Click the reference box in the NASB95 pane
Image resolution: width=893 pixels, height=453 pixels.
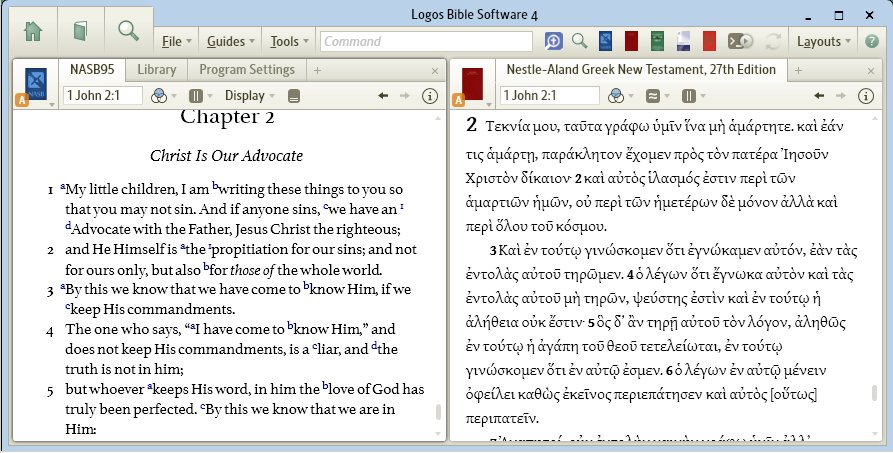(x=103, y=95)
